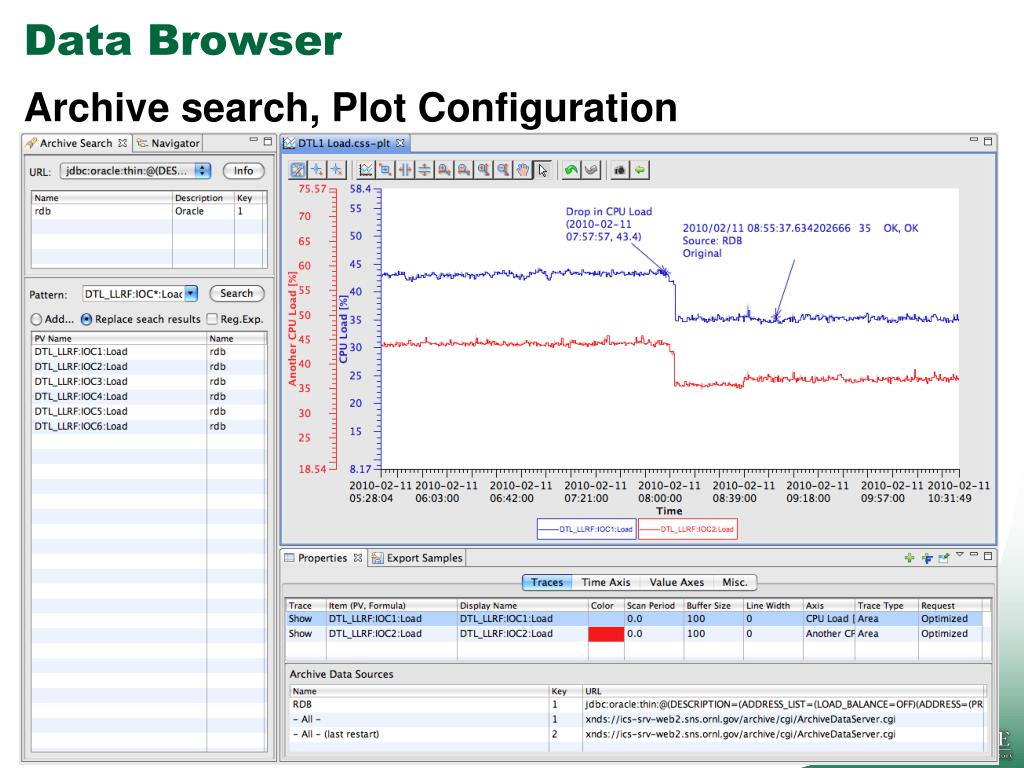Select the arrow pointer tool
The height and width of the screenshot is (768, 1024).
coord(543,170)
